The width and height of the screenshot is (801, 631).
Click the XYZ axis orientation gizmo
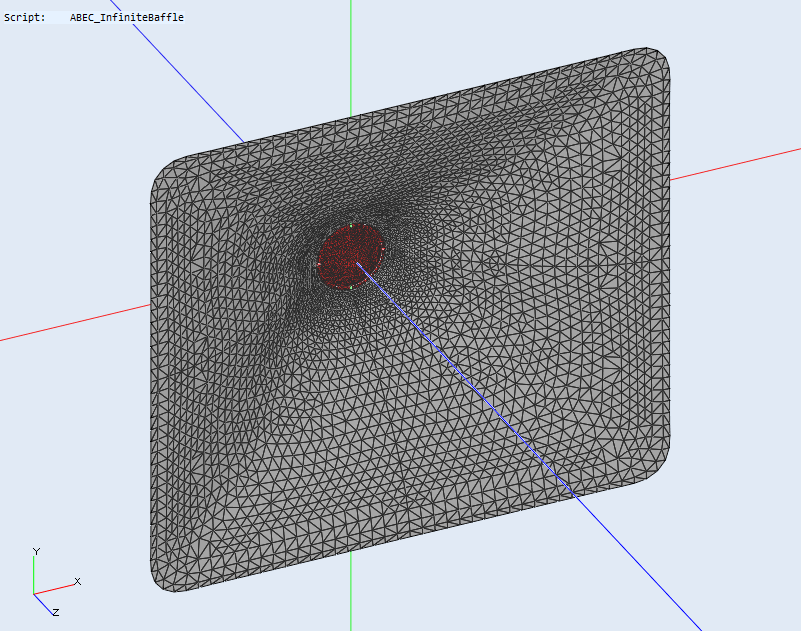click(55, 582)
